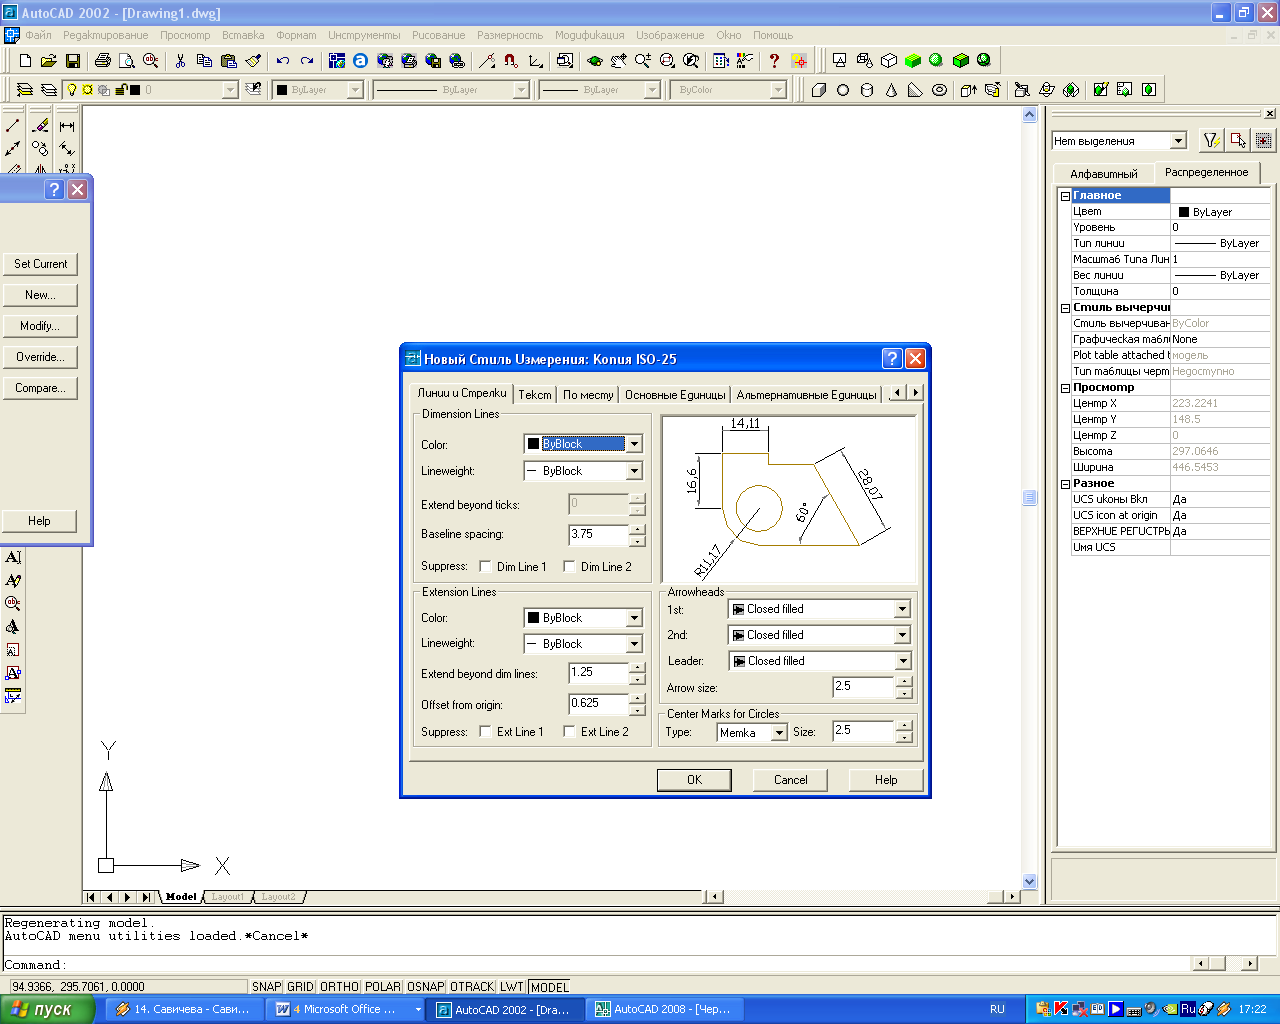1280x1024 pixels.
Task: Open the Leader arrowhead dropdown
Action: (x=902, y=661)
